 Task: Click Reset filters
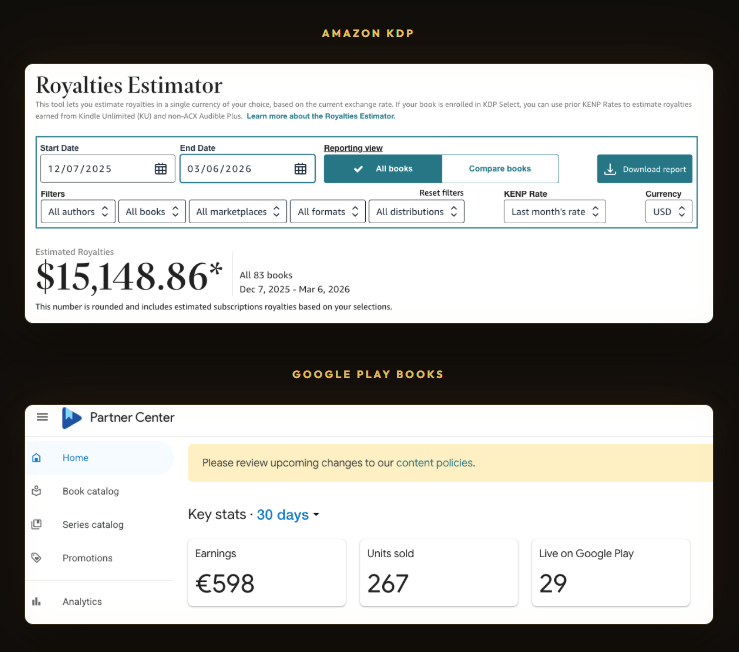(441, 193)
